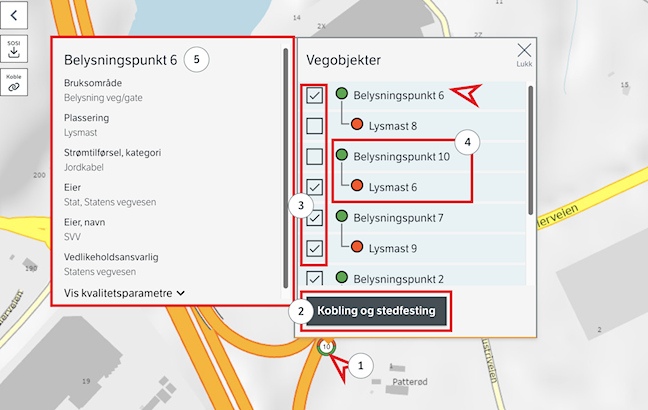Screen dimensions: 648x410
Task: Uncheck the Lysmast 6 checkbox
Action: [314, 187]
